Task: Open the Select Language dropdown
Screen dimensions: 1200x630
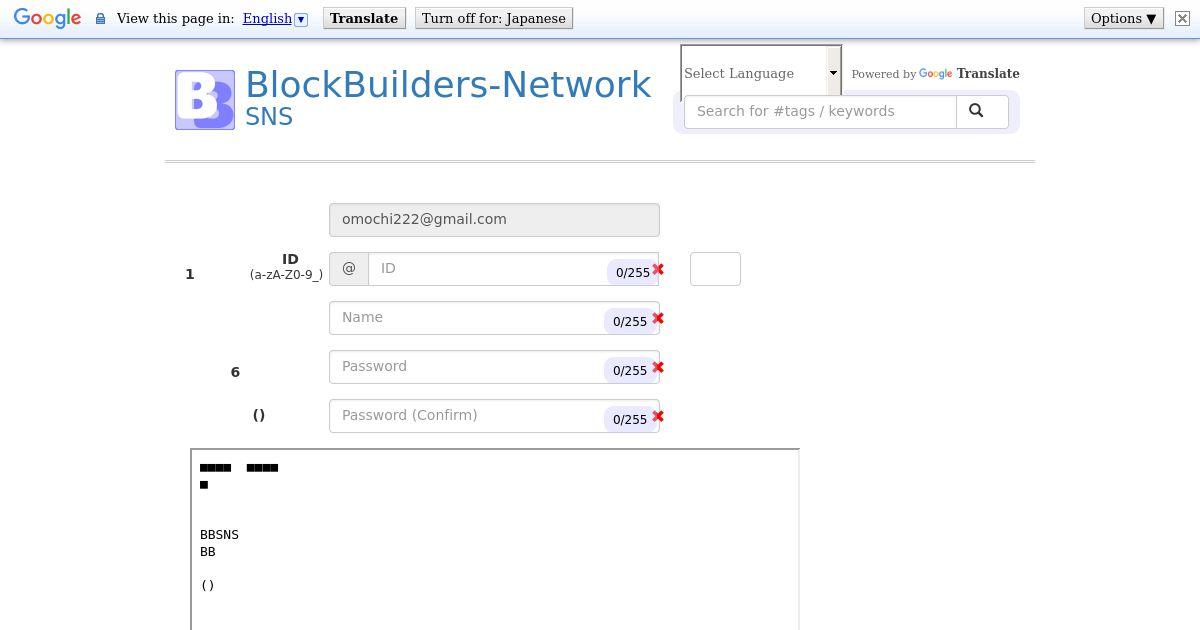Action: [761, 73]
